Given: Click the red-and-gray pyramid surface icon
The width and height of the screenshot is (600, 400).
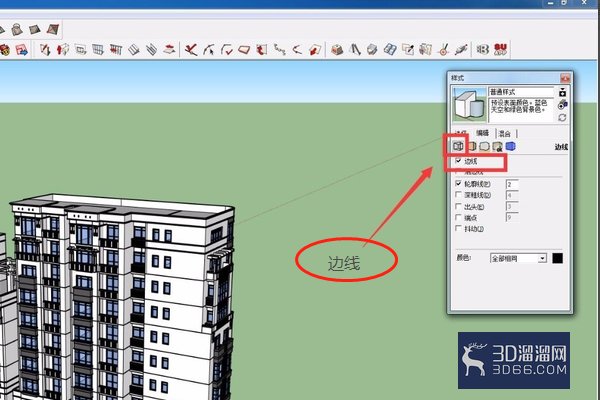Looking at the screenshot, I should [52, 29].
